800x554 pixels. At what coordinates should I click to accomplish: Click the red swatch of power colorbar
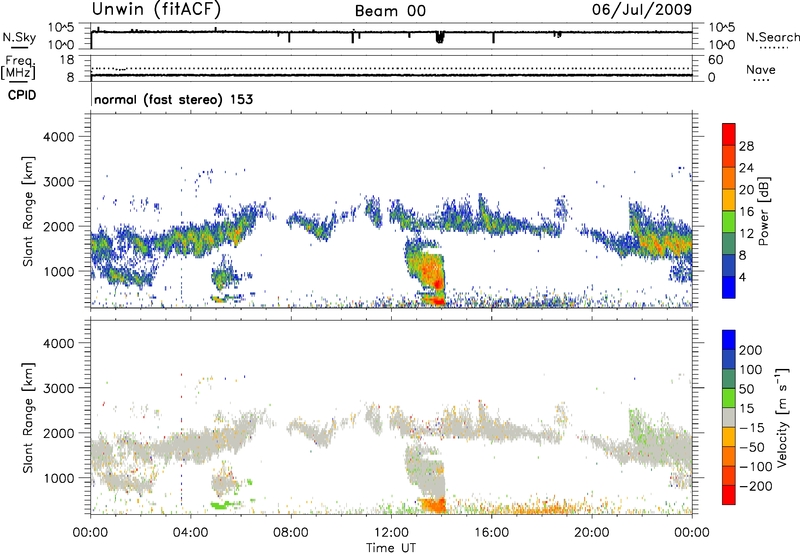pos(729,134)
